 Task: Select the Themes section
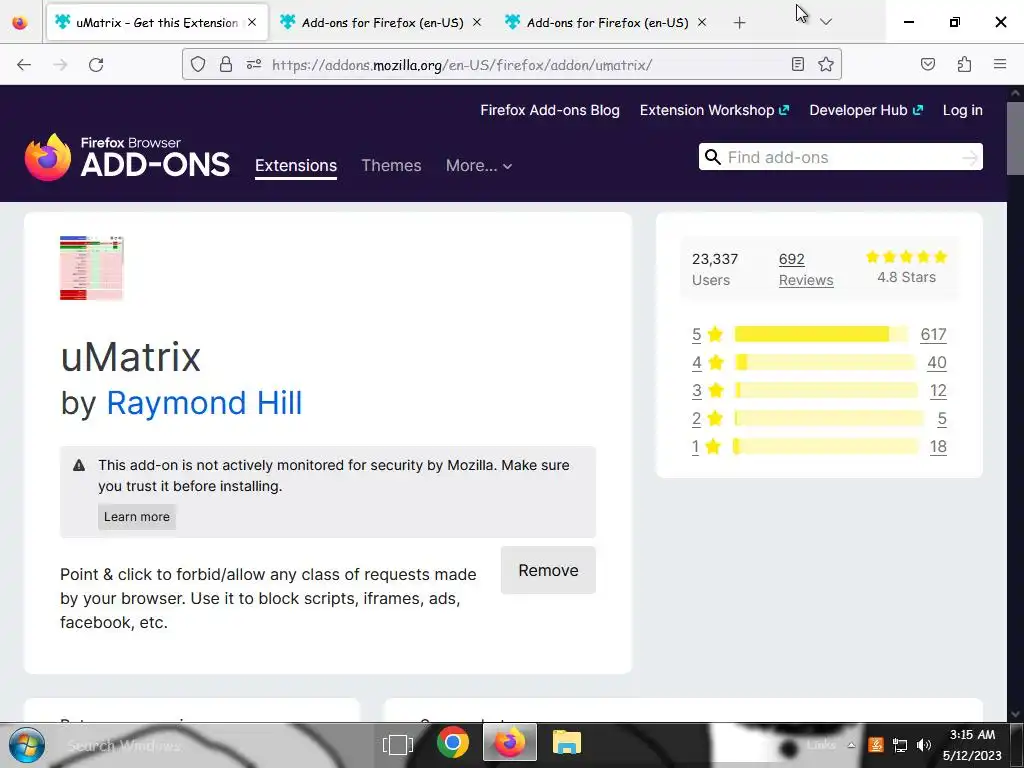click(391, 166)
